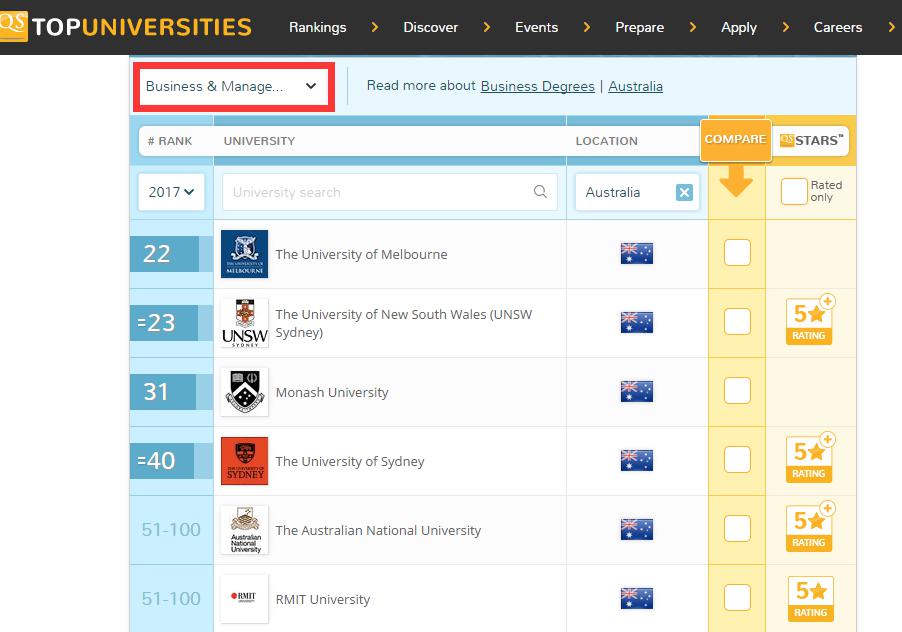Check compare box for Monash University
Image resolution: width=902 pixels, height=632 pixels.
pyautogui.click(x=737, y=391)
